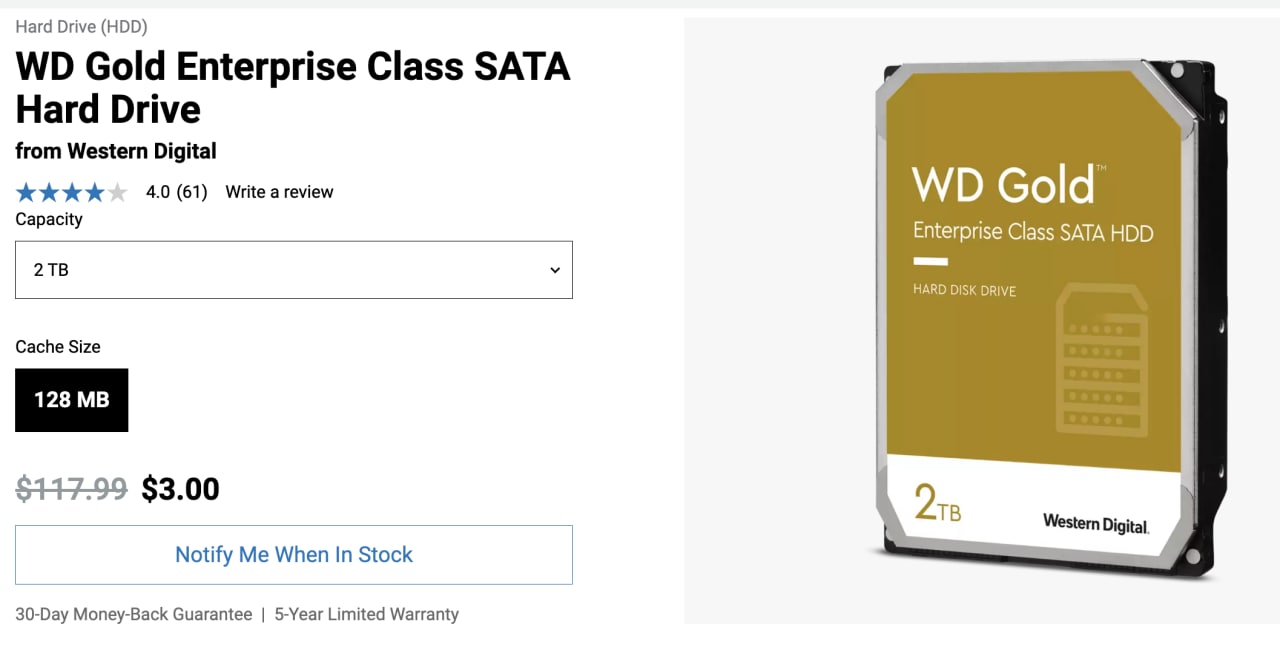Click Notify Me When In Stock button

[294, 555]
